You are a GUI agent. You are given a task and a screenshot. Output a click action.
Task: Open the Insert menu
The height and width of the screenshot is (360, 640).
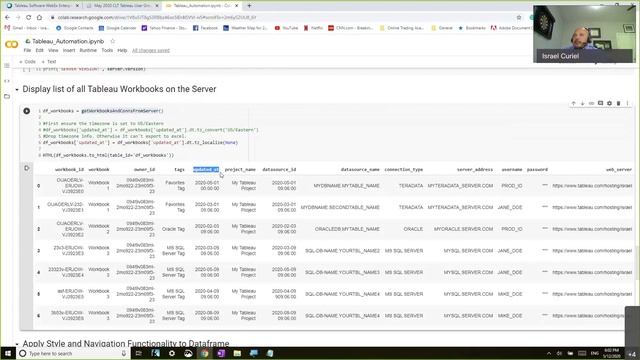pos(69,50)
